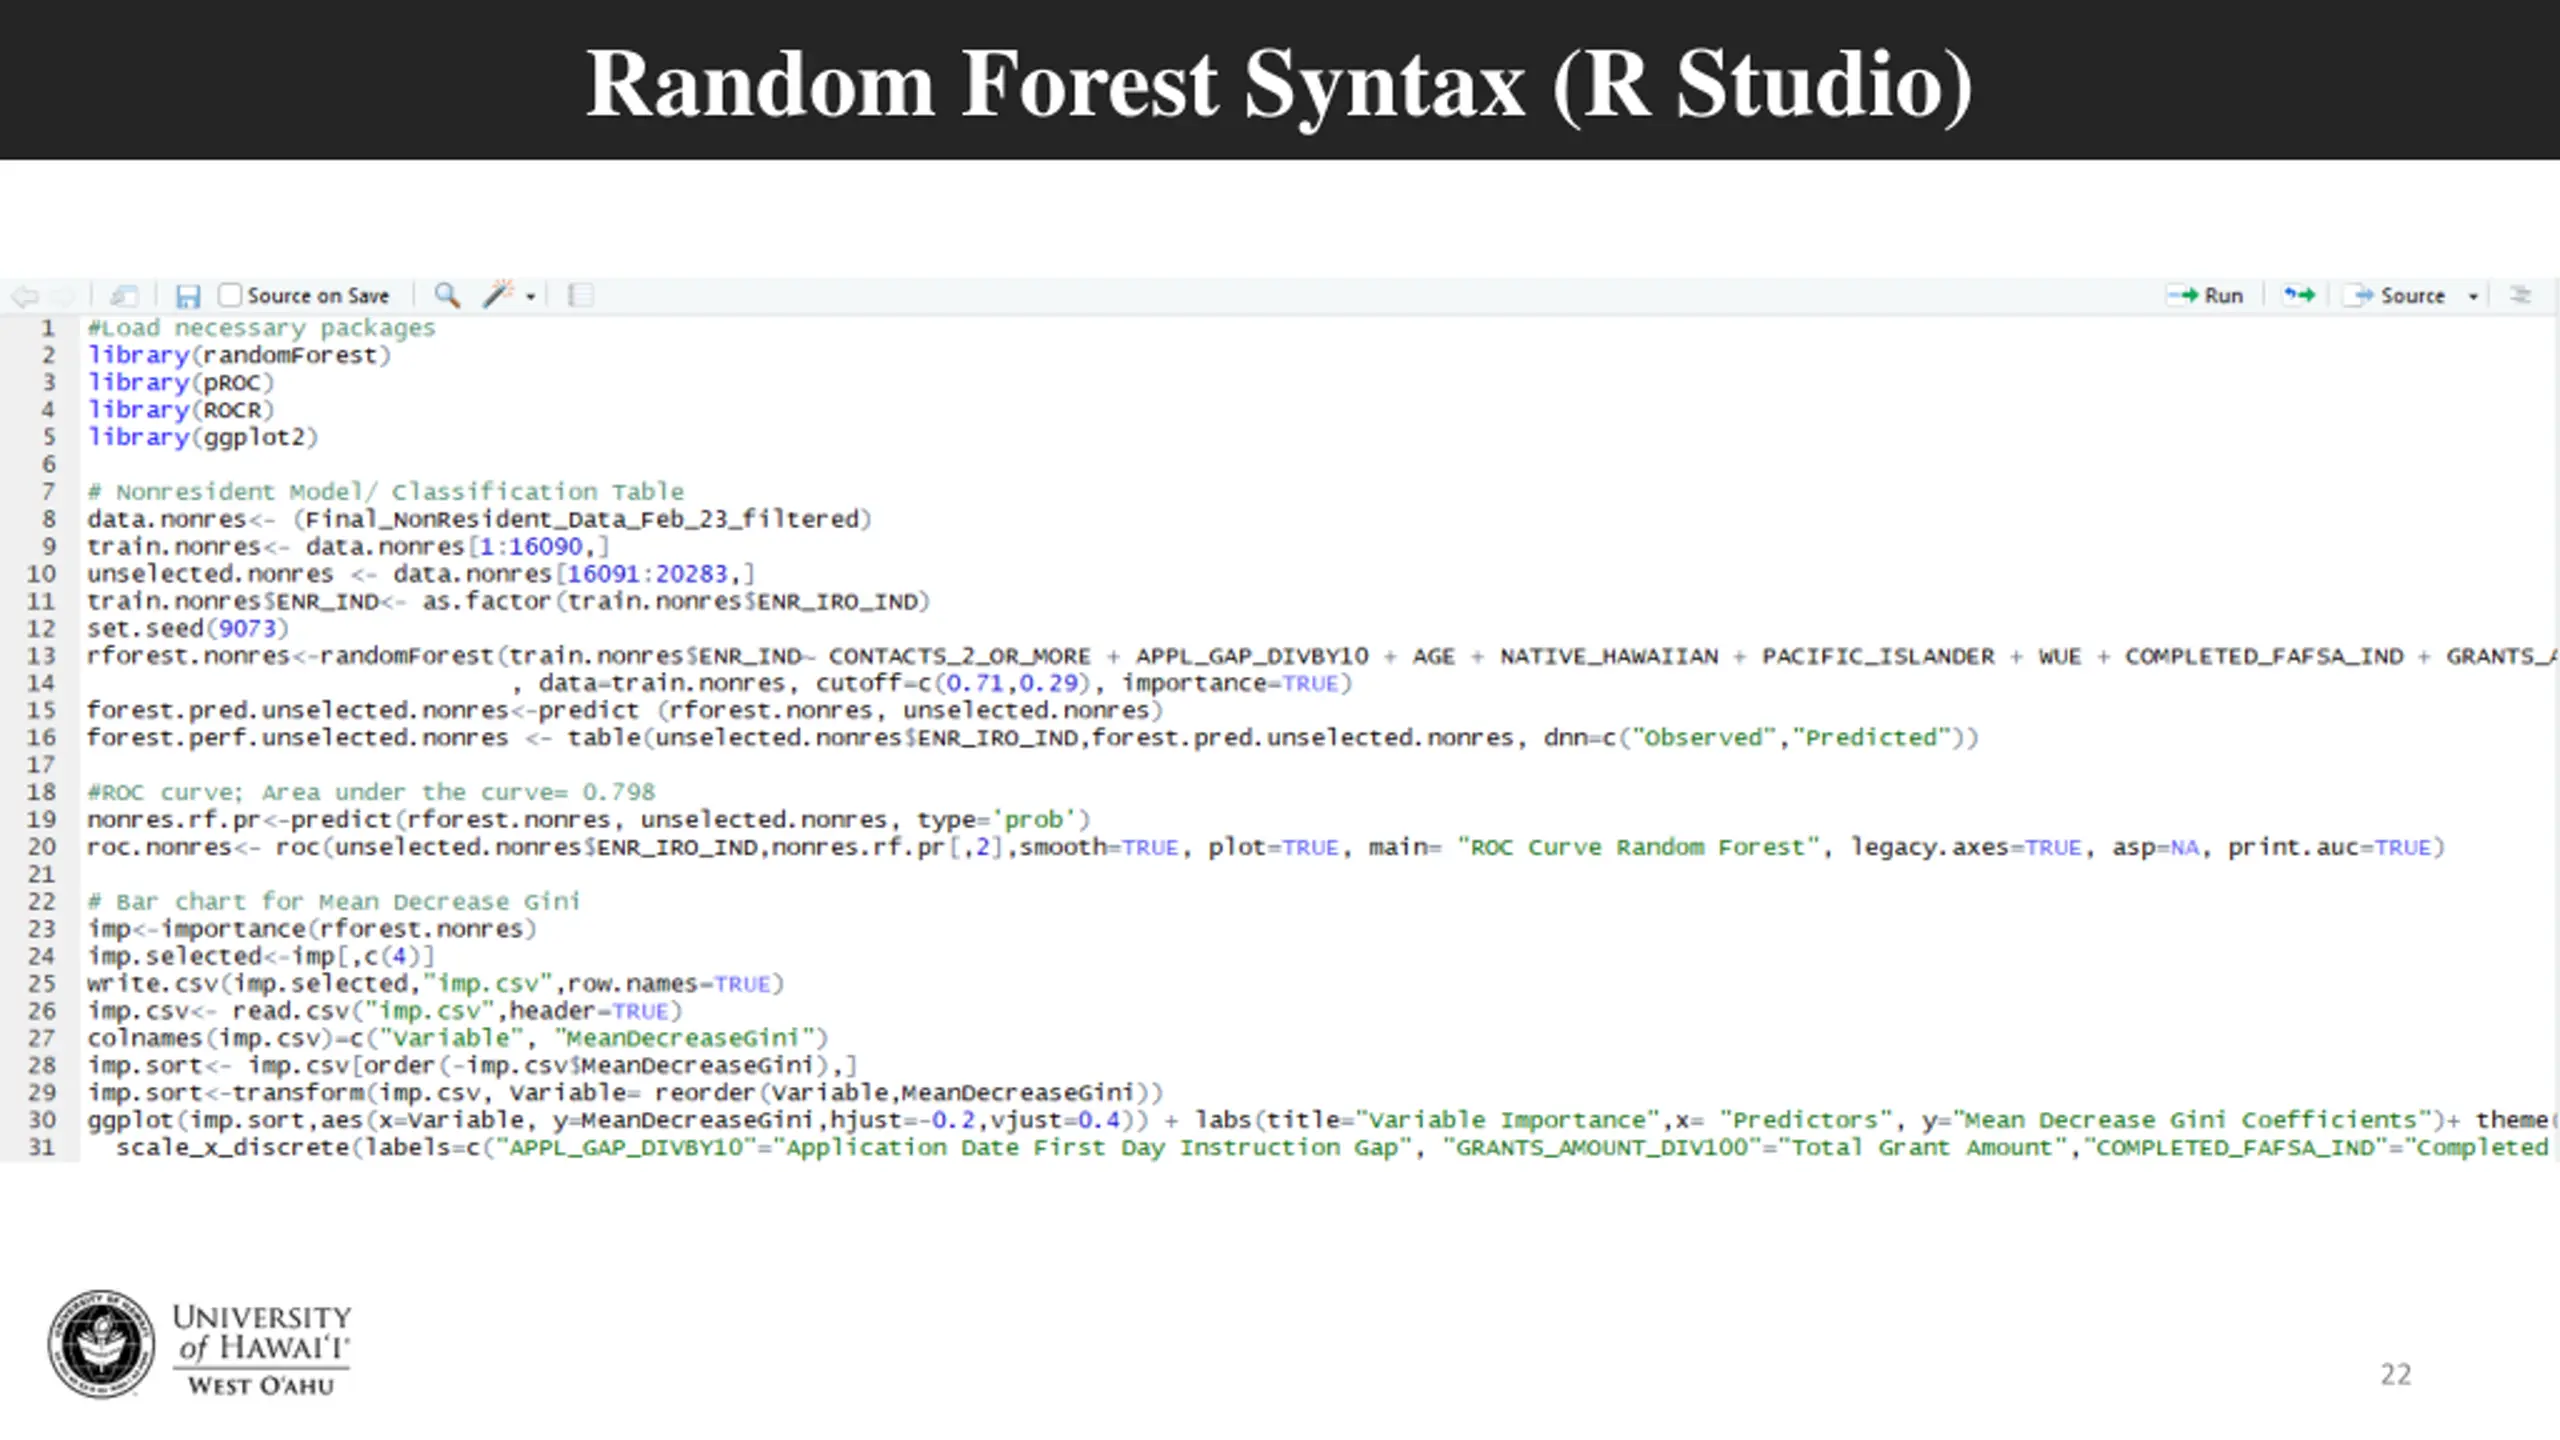Enable the Source on Save checkbox
The width and height of the screenshot is (2560, 1440).
230,295
